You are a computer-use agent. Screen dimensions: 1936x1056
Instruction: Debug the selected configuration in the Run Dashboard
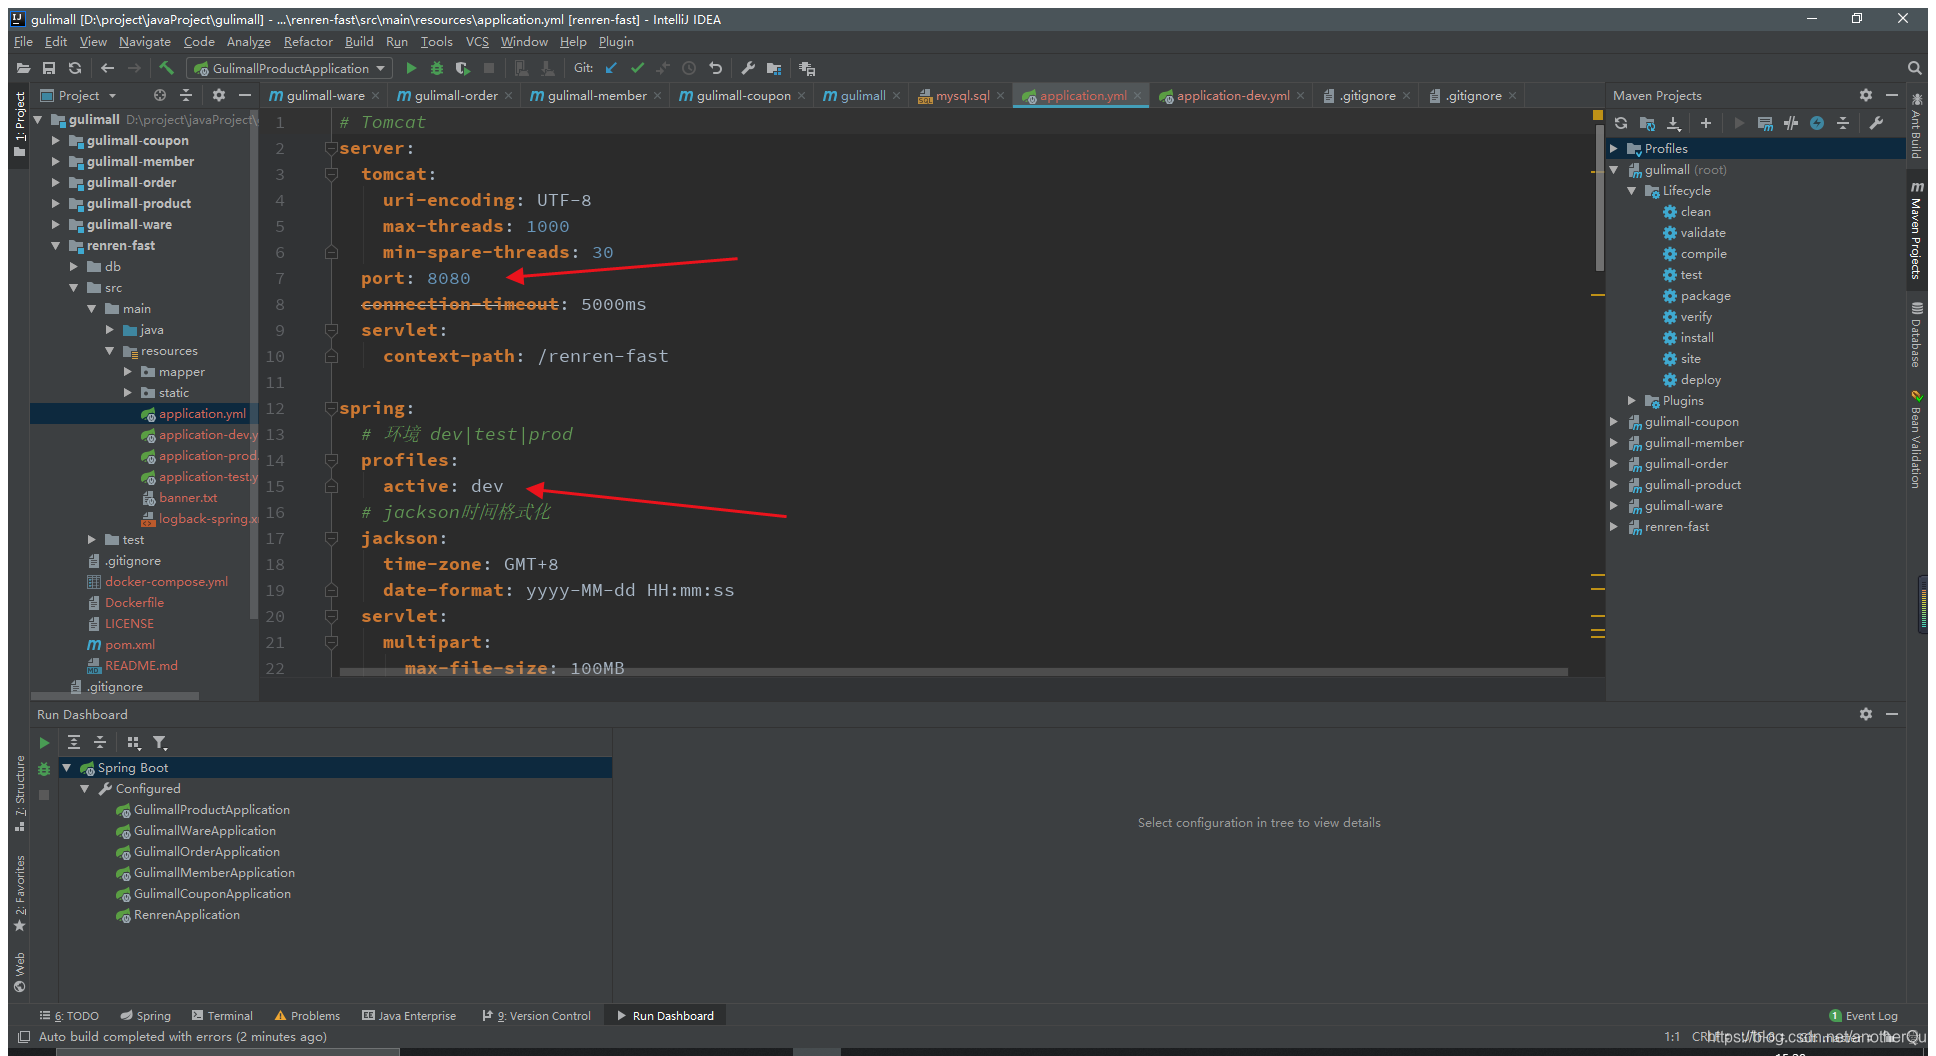pos(44,769)
